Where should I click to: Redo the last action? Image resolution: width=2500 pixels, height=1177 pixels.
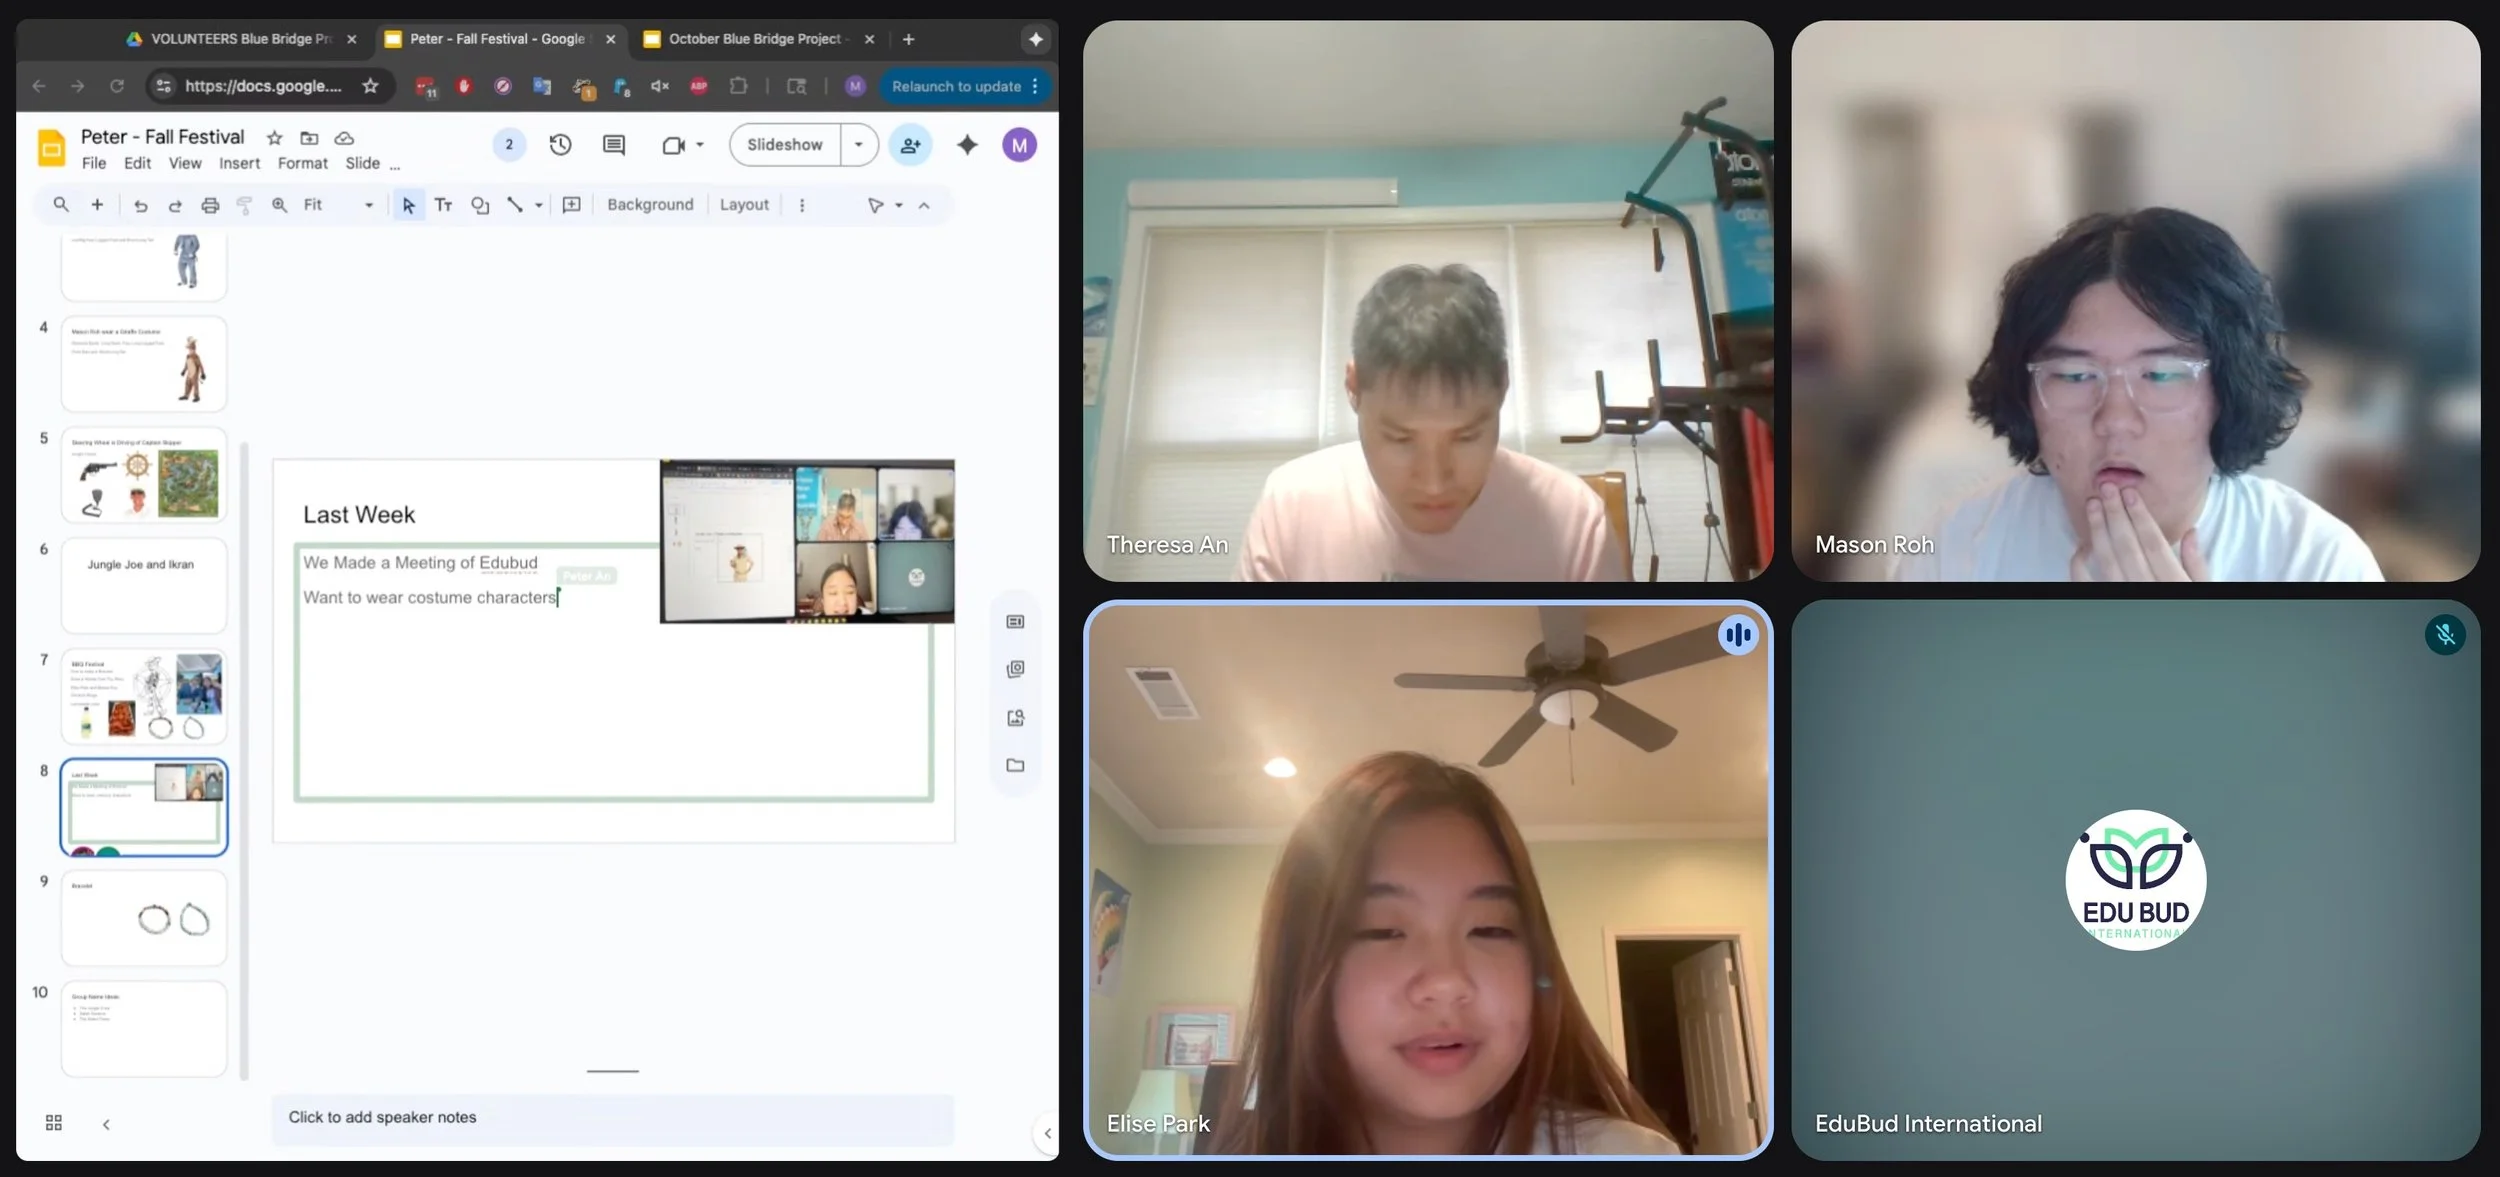click(x=175, y=205)
